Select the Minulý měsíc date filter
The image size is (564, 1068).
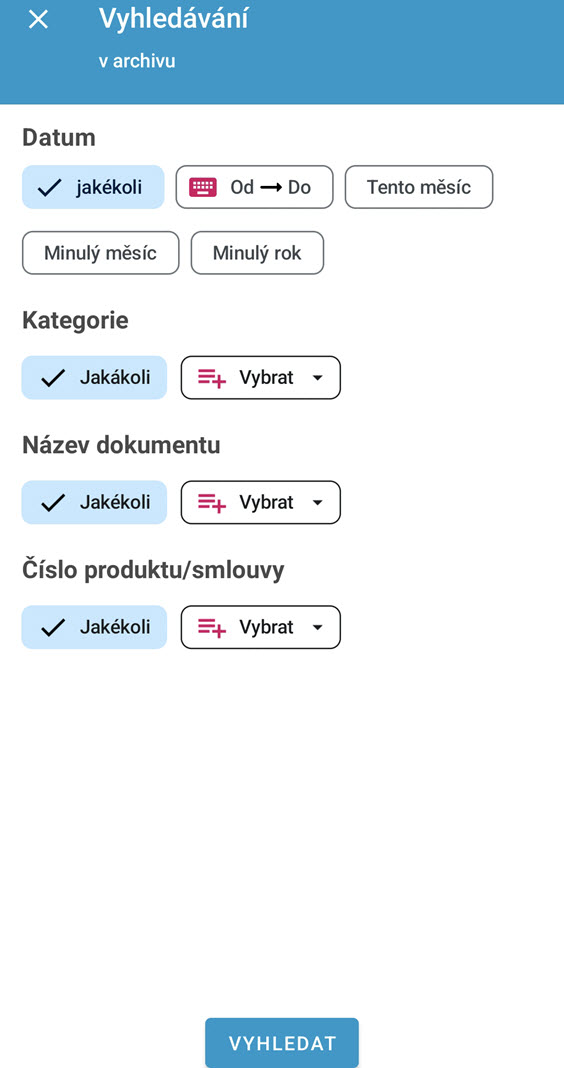click(101, 253)
